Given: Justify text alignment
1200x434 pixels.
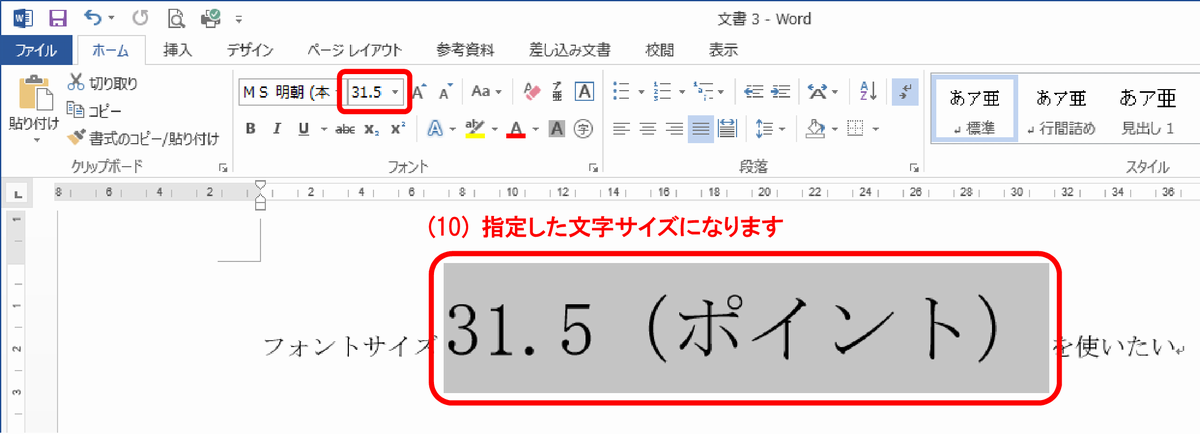Looking at the screenshot, I should (700, 128).
